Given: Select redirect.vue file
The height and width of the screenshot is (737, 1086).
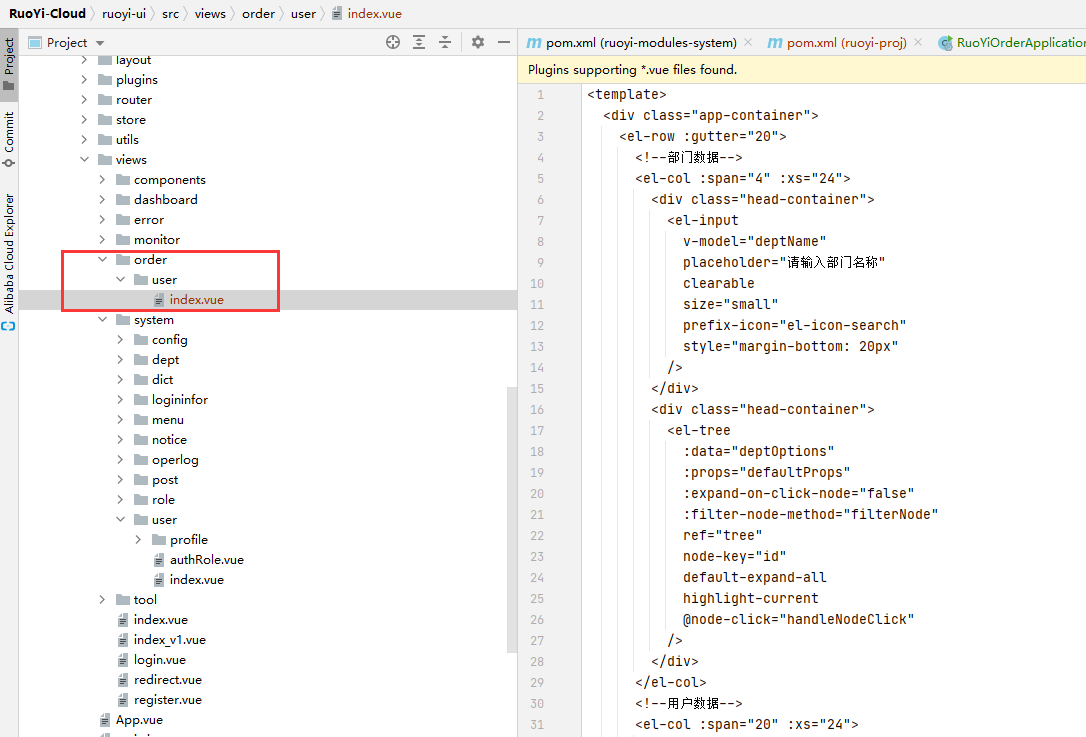Looking at the screenshot, I should (168, 680).
